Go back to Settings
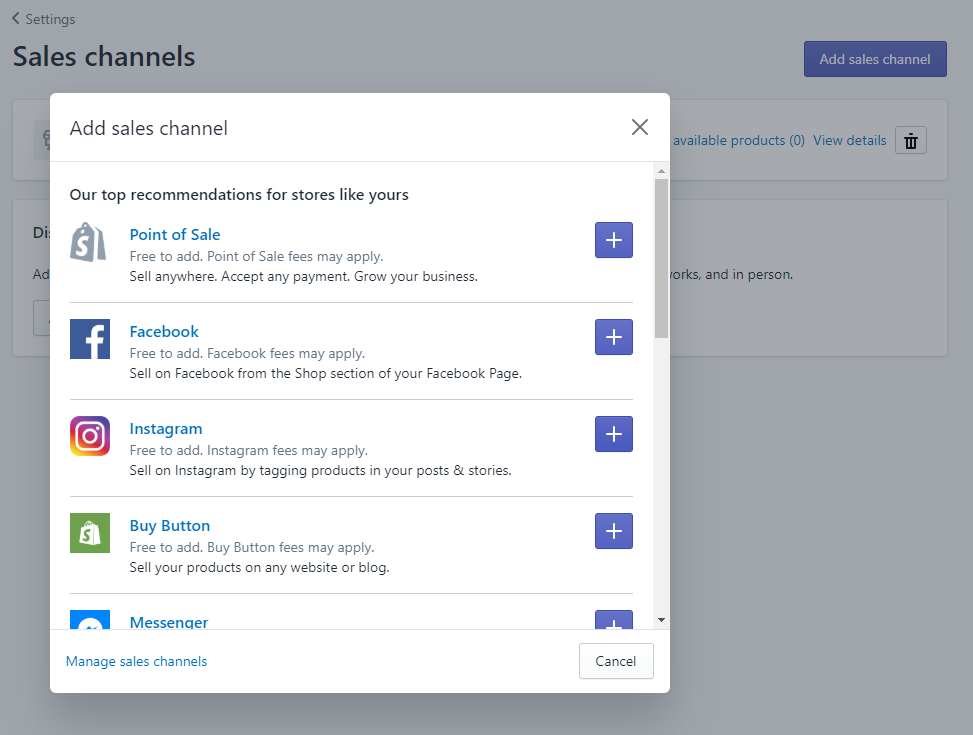The width and height of the screenshot is (973, 735). pos(43,19)
